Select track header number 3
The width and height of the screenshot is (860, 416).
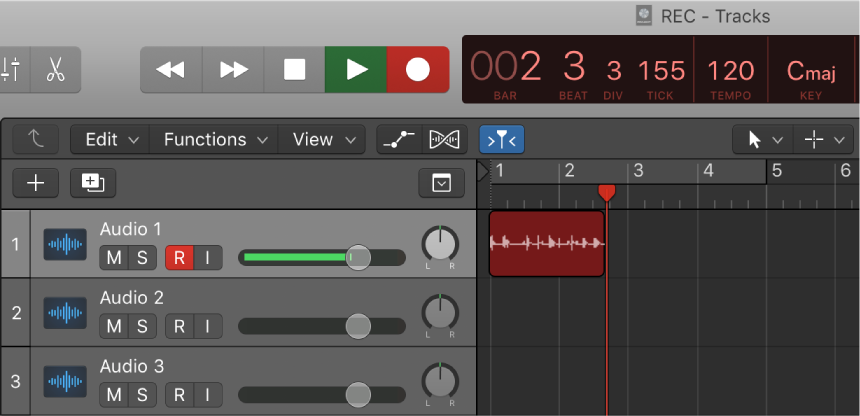(x=15, y=381)
